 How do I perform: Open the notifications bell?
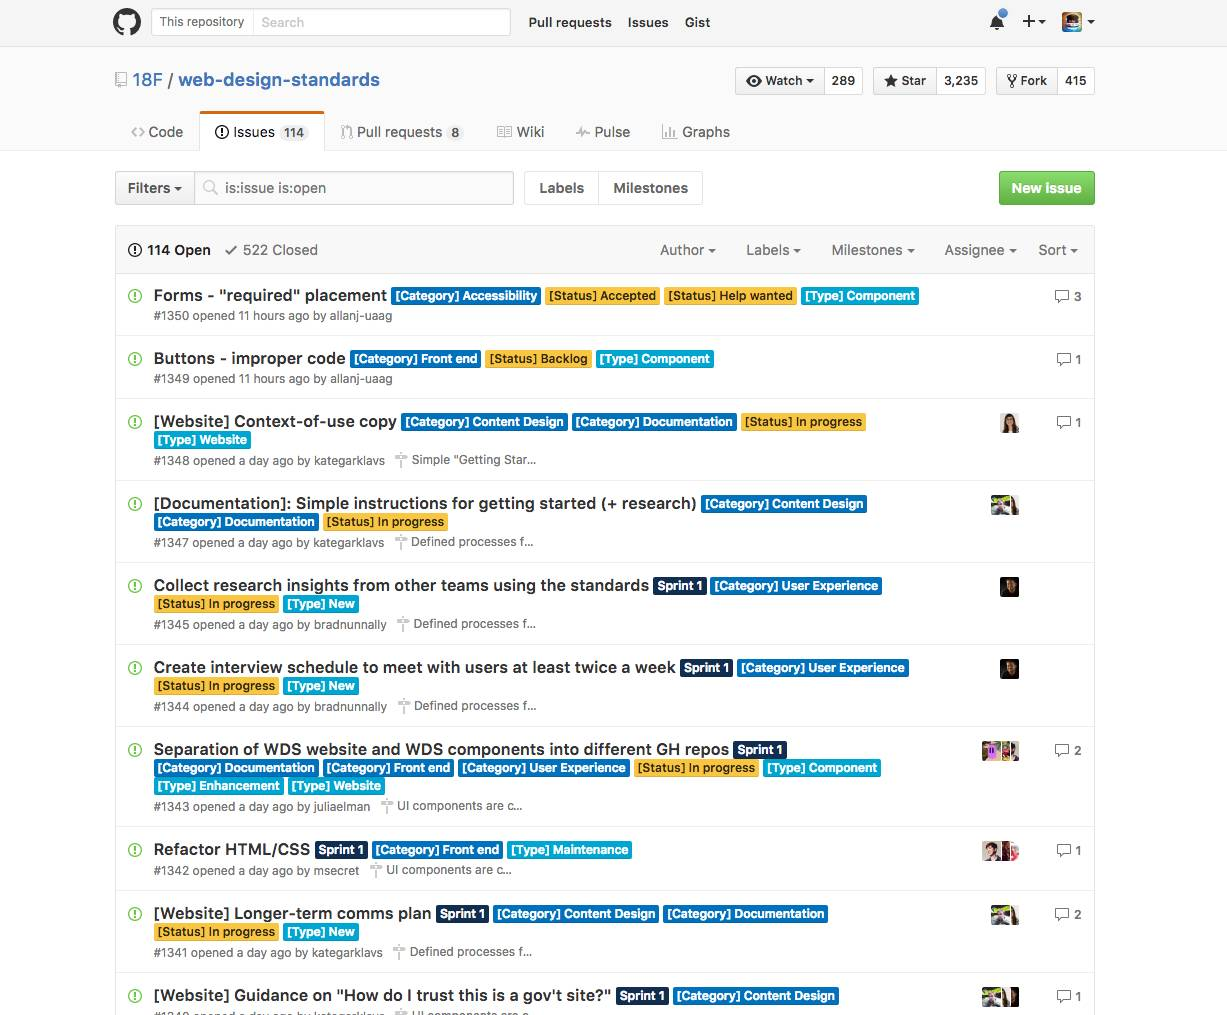click(x=997, y=21)
